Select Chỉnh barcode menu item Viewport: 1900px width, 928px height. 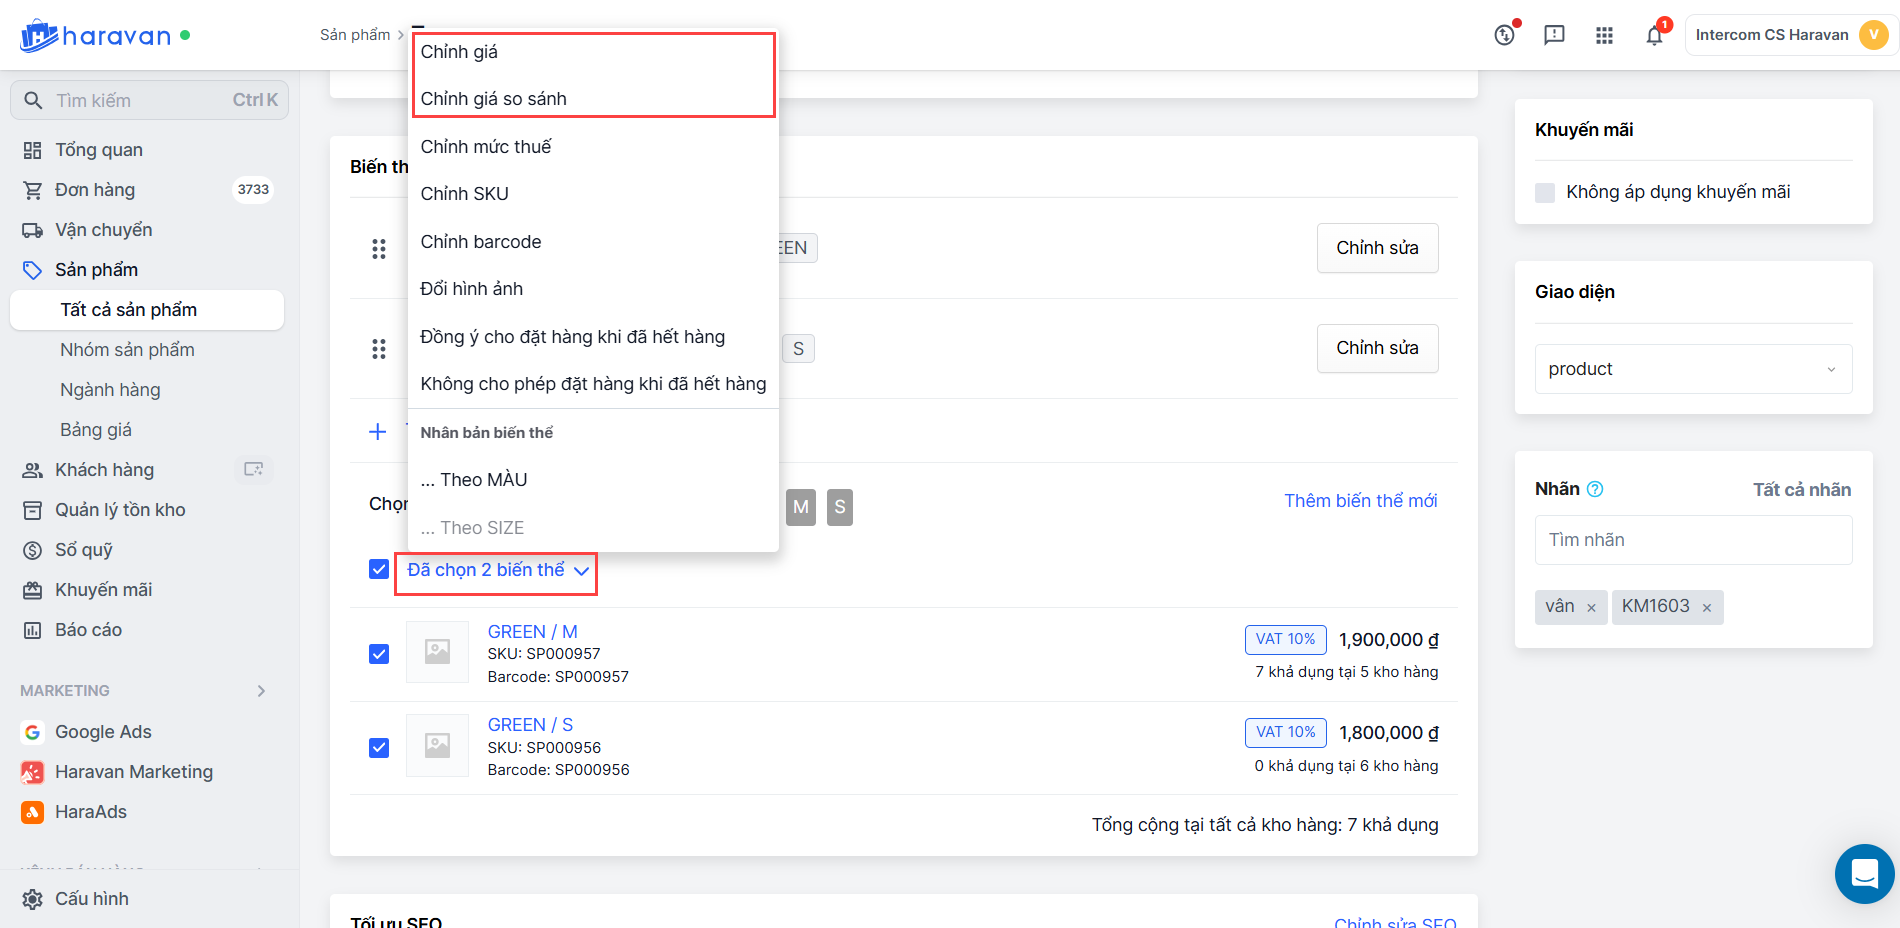tap(593, 242)
